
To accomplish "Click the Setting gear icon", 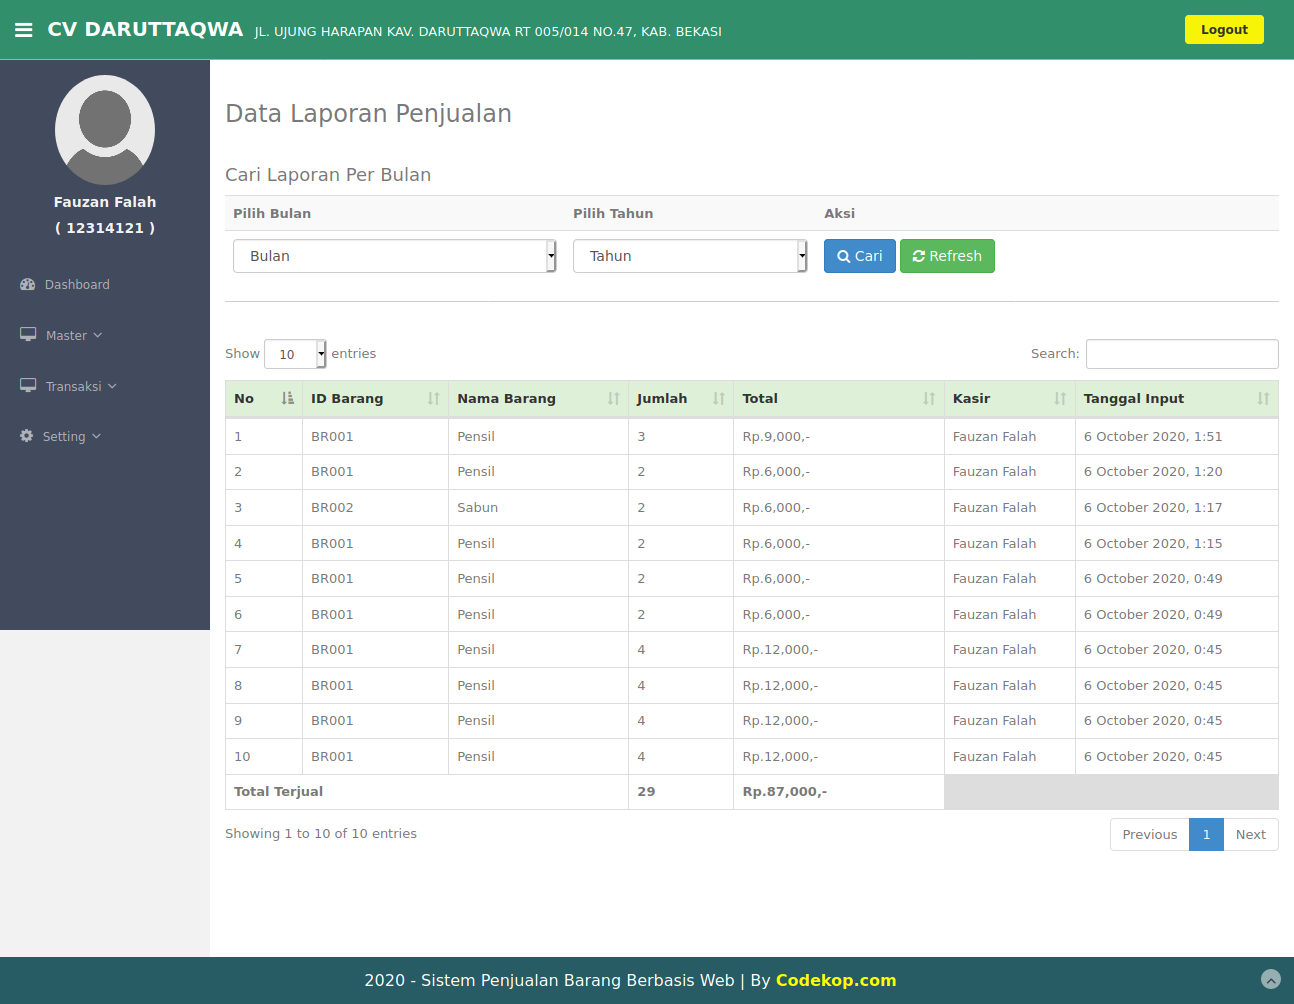I will point(26,436).
